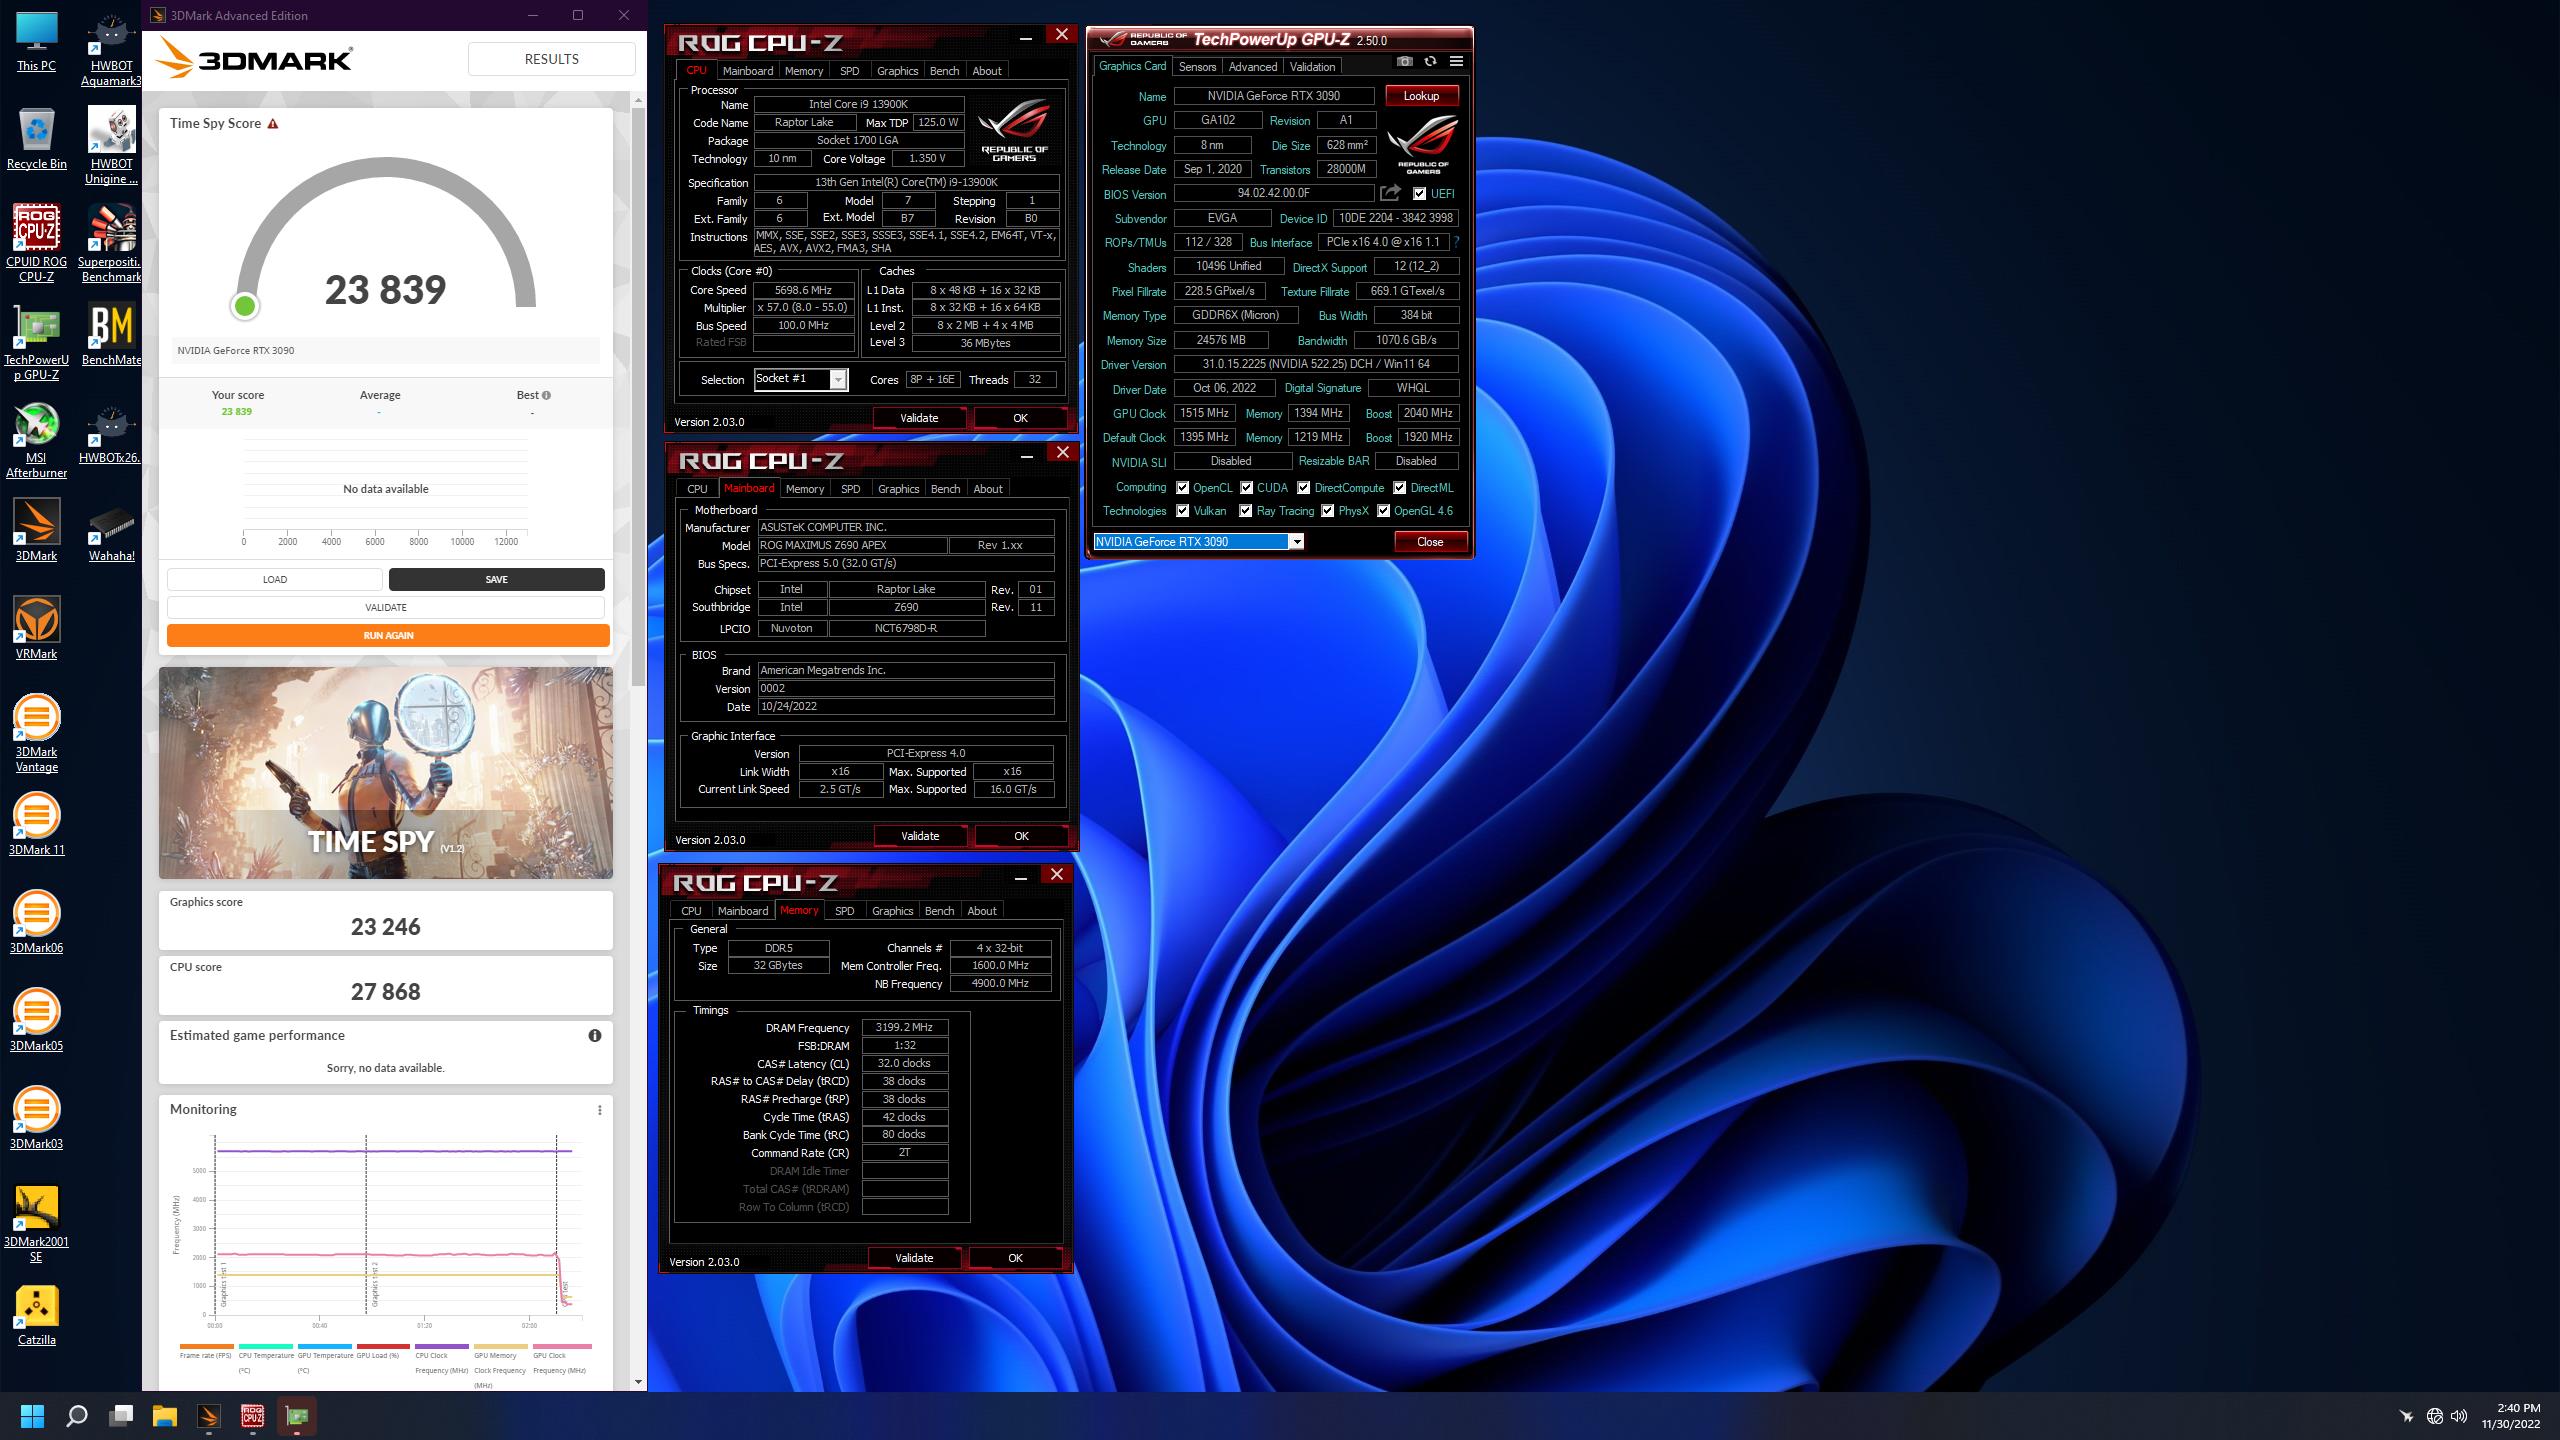
Task: Click the VALIDATE button in 3DMark
Action: tap(386, 608)
